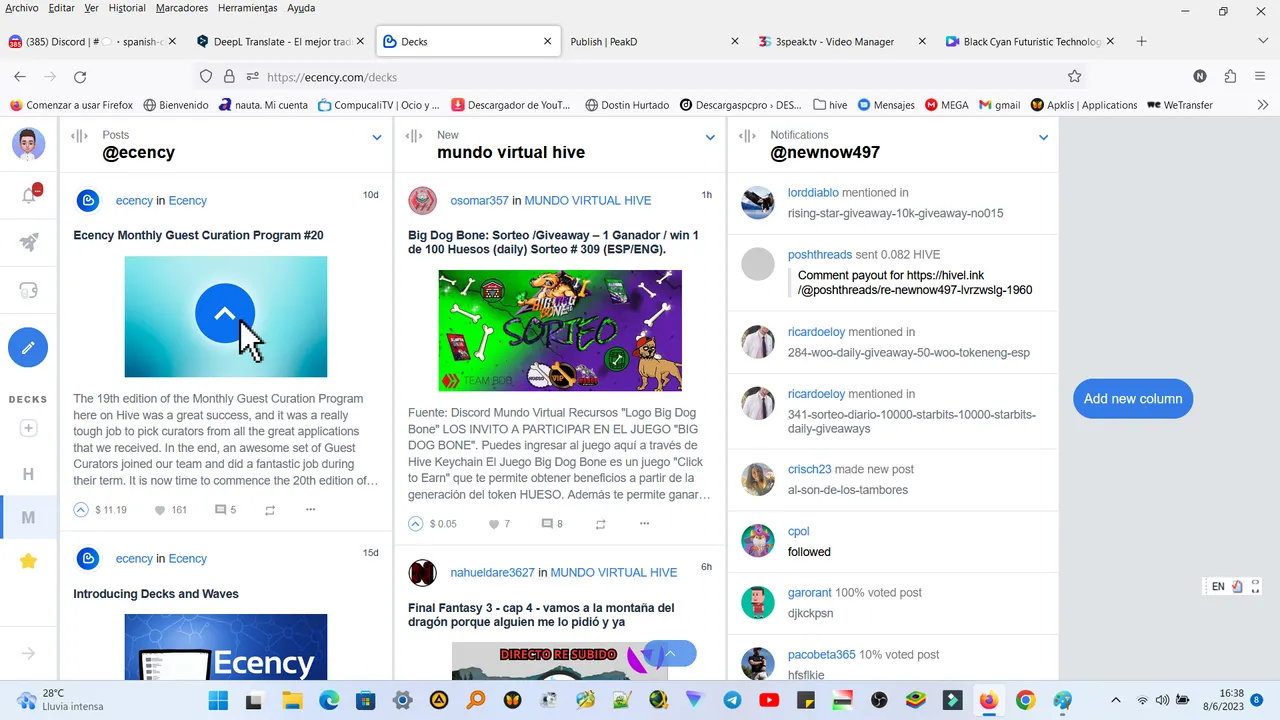This screenshot has height=720, width=1280.
Task: Open the Firefox extensions icon
Action: click(1230, 76)
